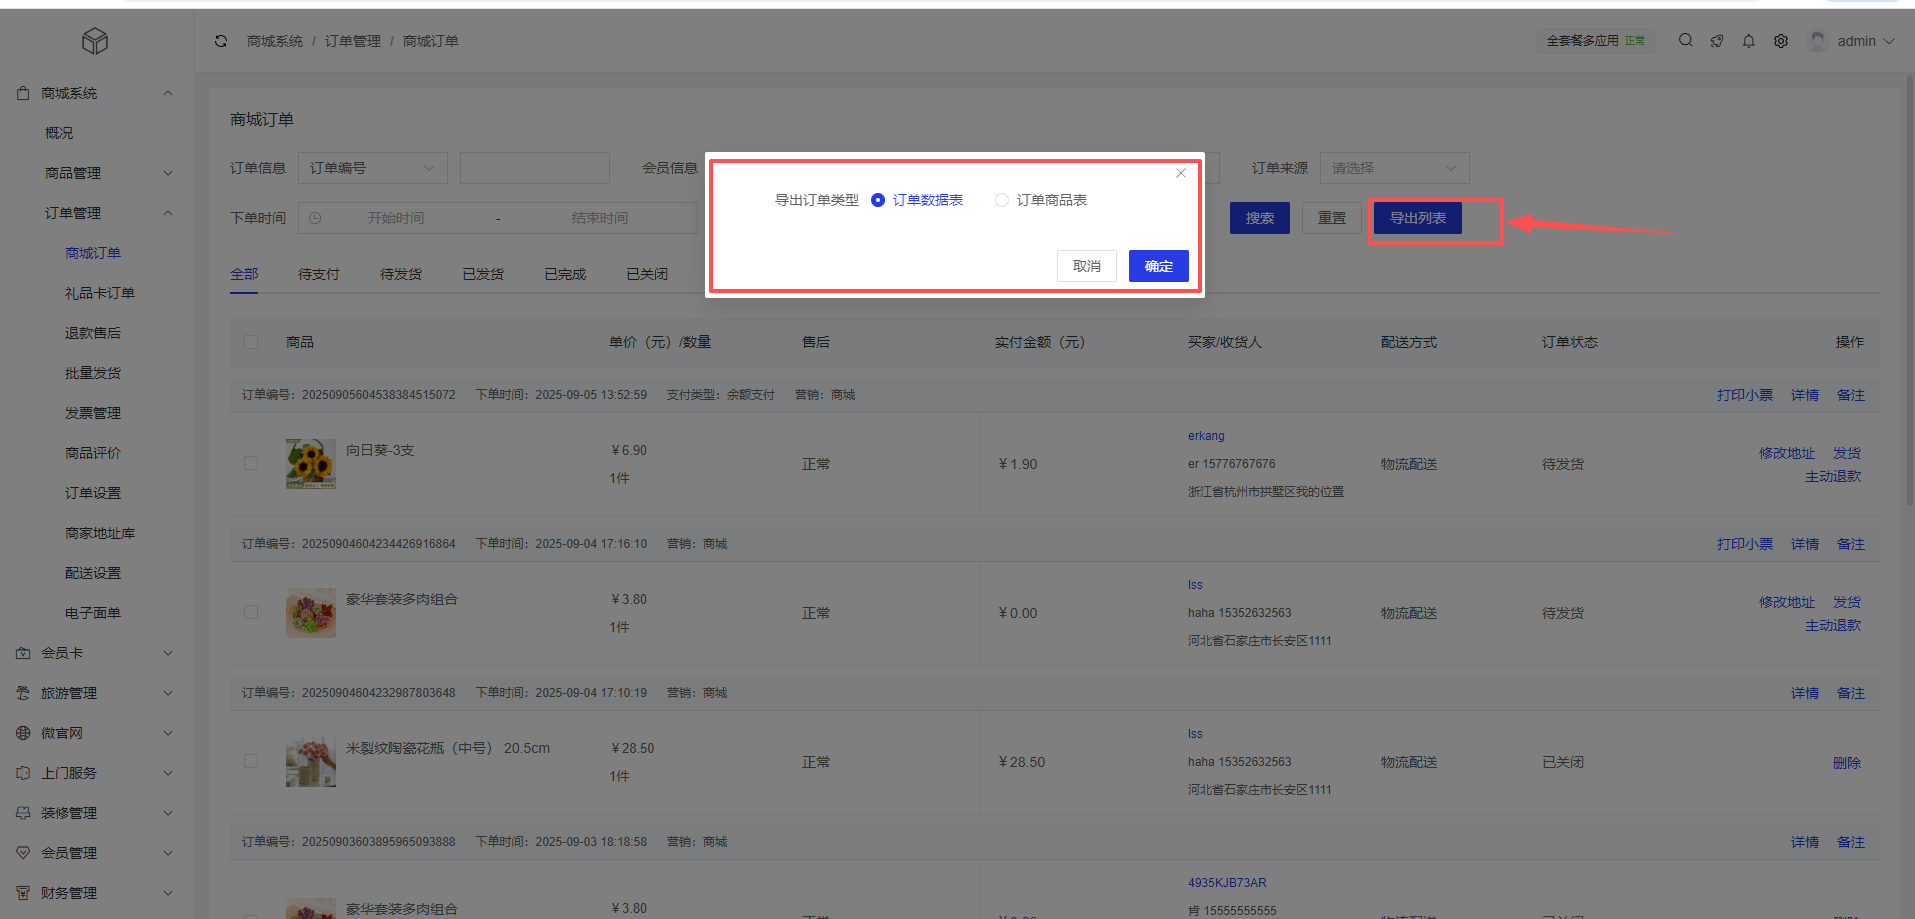1915x919 pixels.
Task: Click the rocket icon in top bar
Action: 1717,41
